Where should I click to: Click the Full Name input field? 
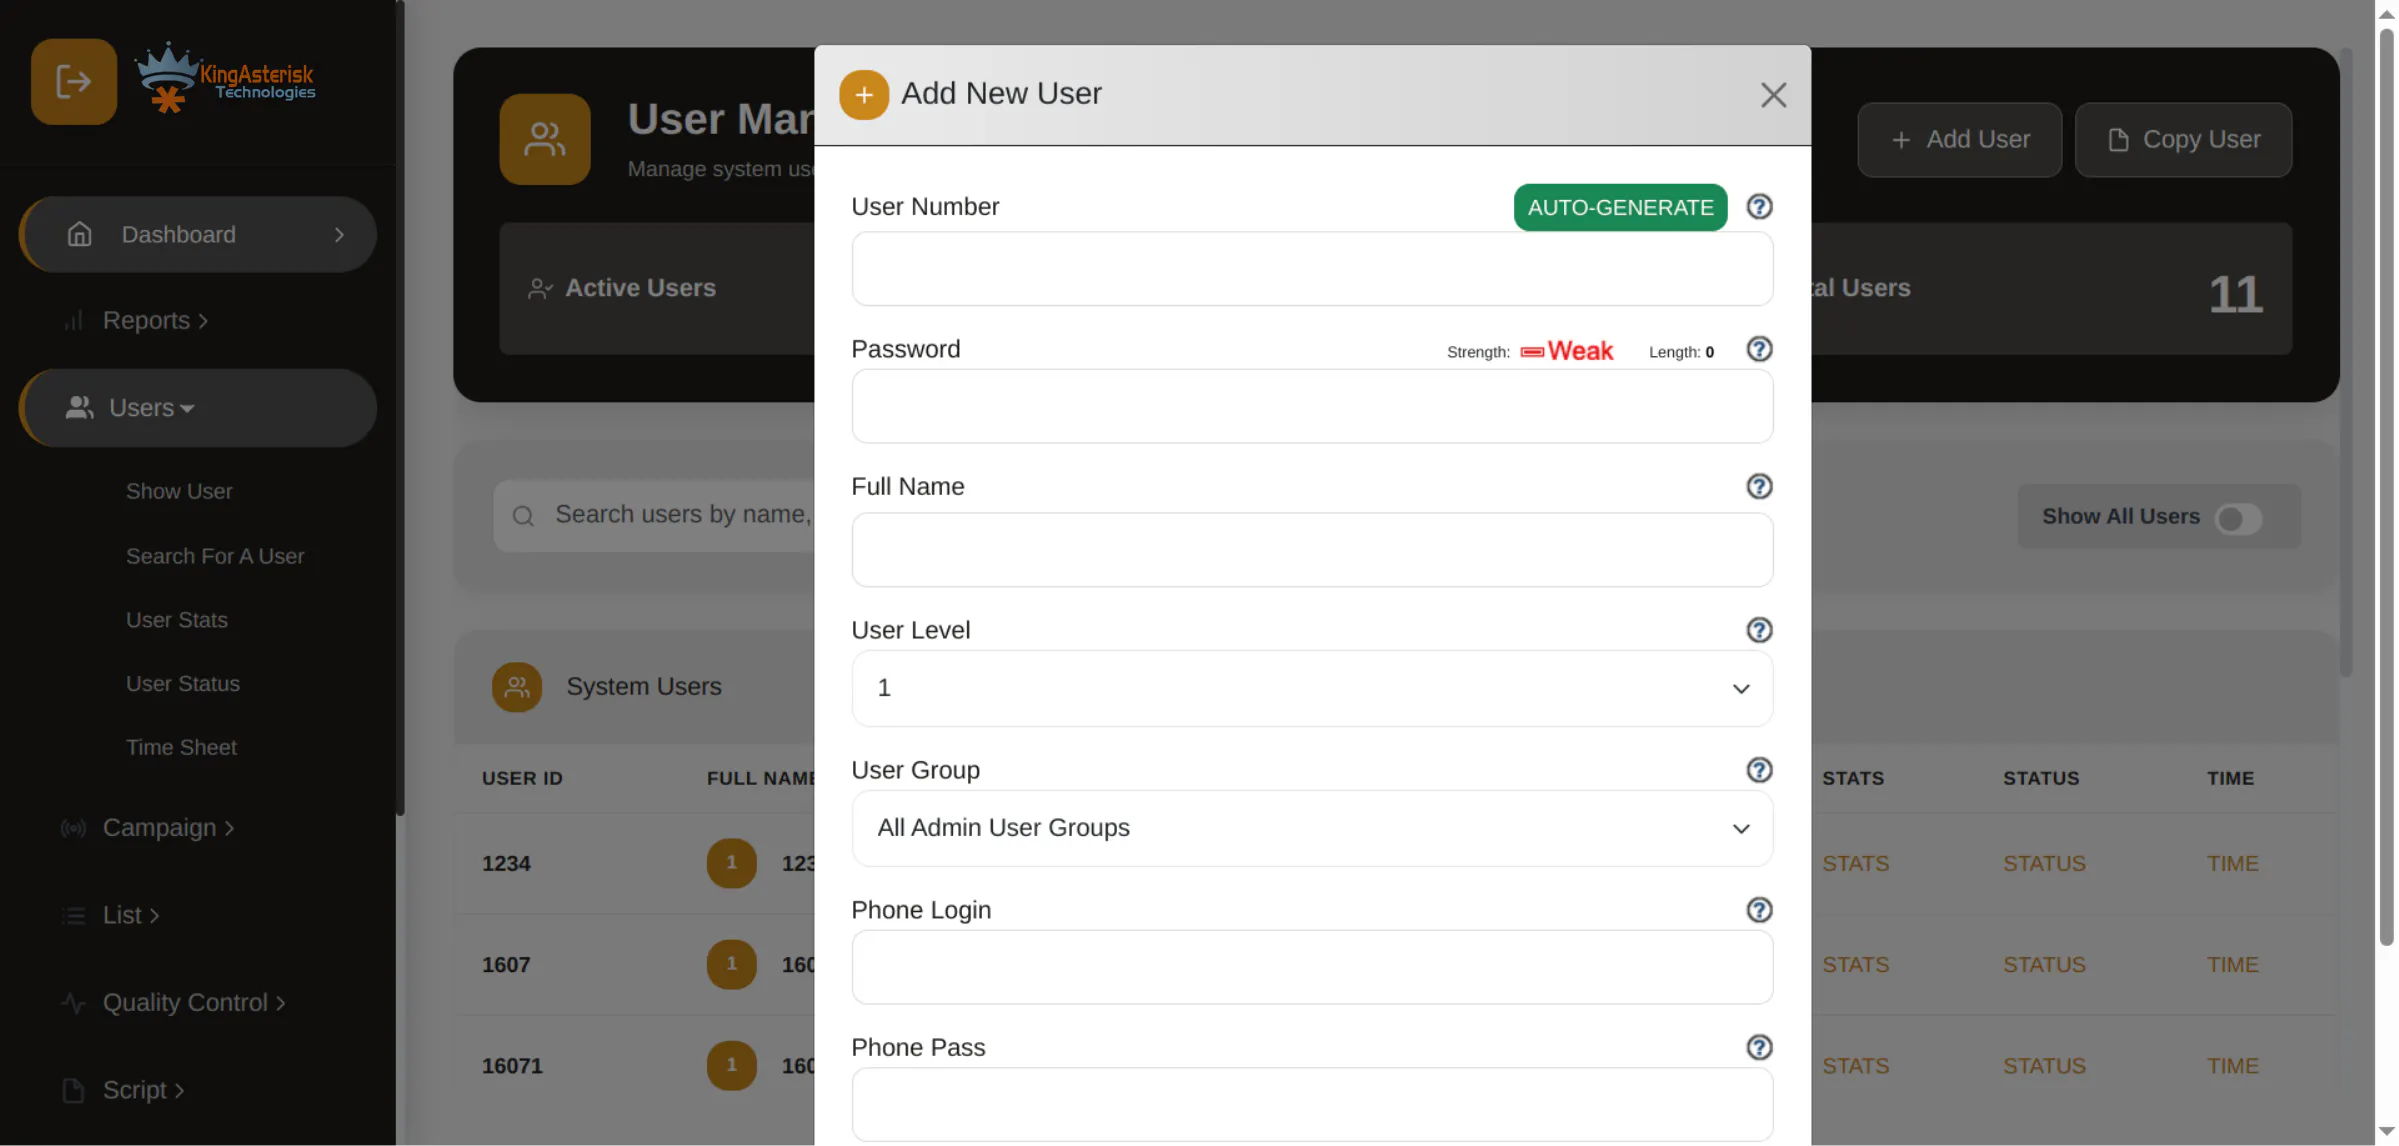(x=1312, y=550)
